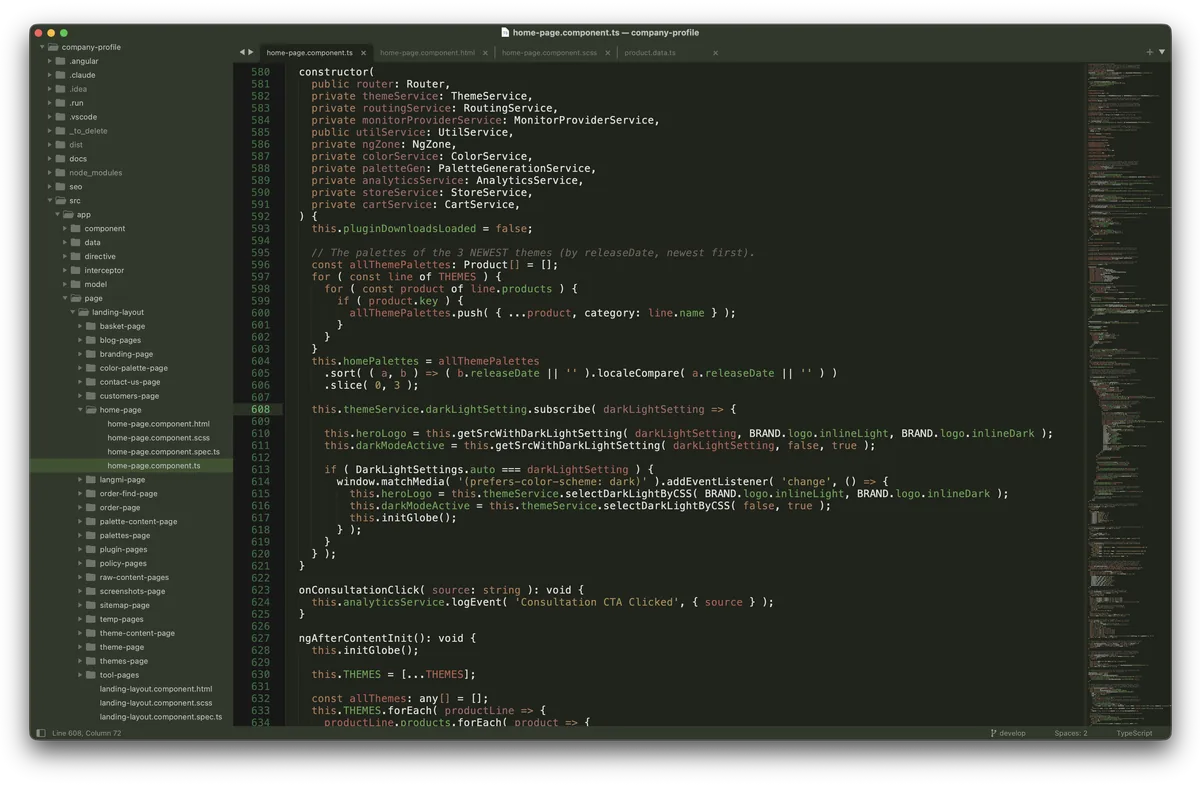Click the dist folder icon

[x=60, y=145]
